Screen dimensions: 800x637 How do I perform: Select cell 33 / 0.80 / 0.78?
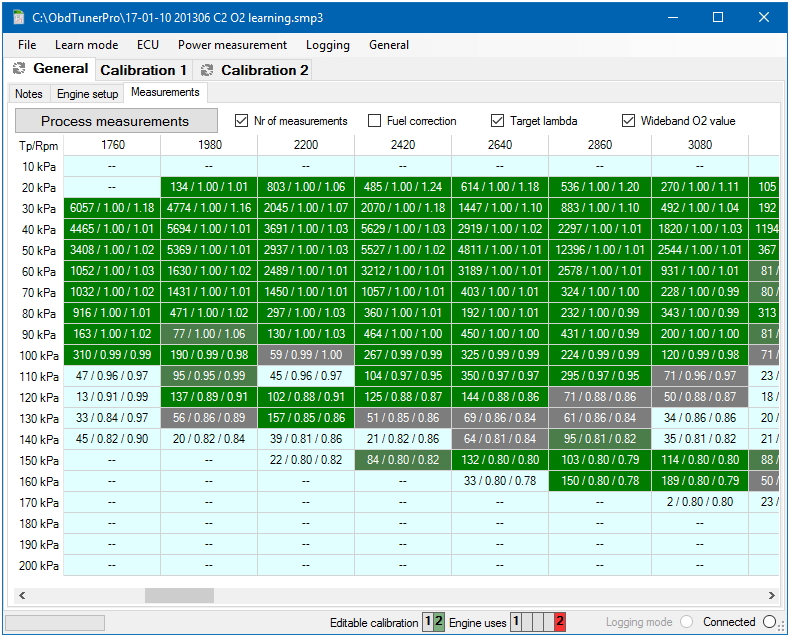[x=500, y=480]
